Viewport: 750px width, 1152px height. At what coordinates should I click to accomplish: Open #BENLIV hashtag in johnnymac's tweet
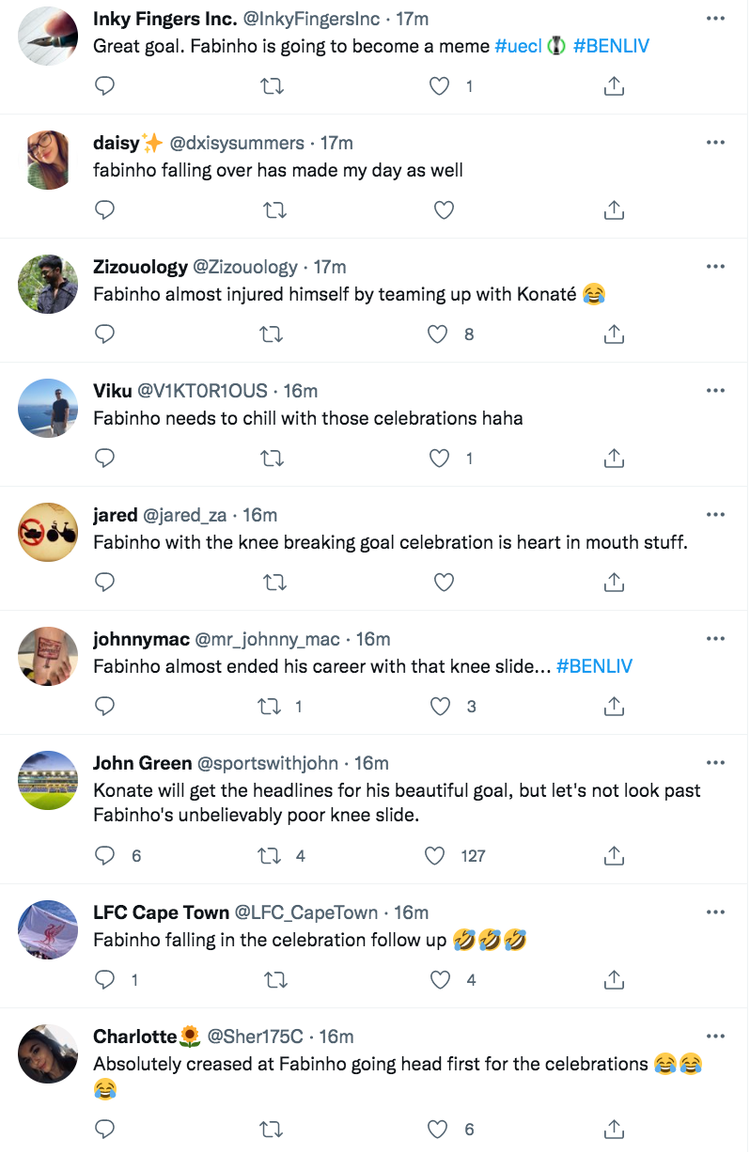point(594,666)
